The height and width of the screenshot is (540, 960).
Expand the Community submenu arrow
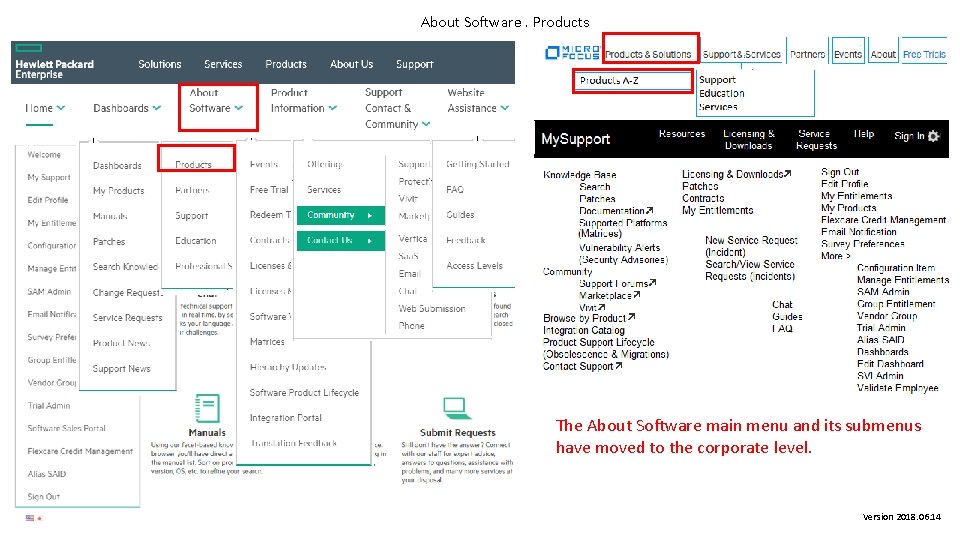[x=370, y=216]
